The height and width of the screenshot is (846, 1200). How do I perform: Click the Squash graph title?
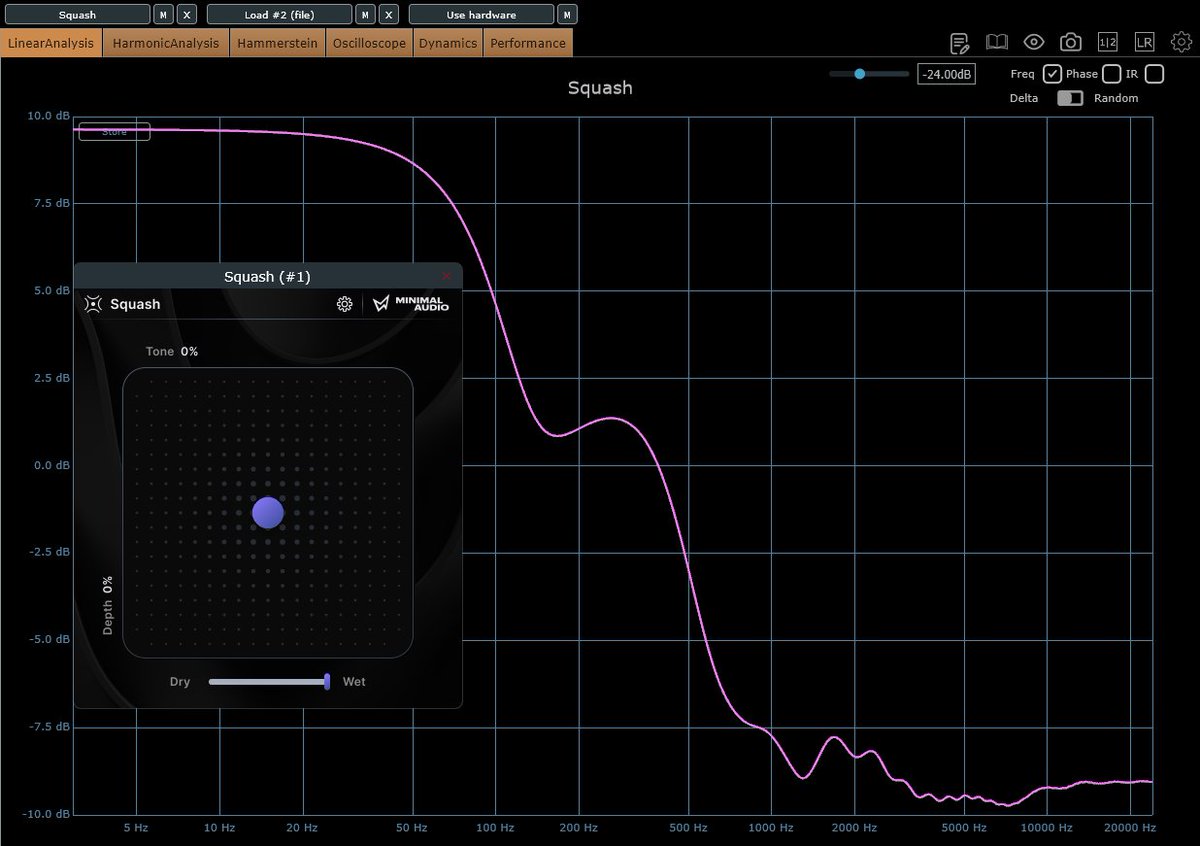[600, 87]
